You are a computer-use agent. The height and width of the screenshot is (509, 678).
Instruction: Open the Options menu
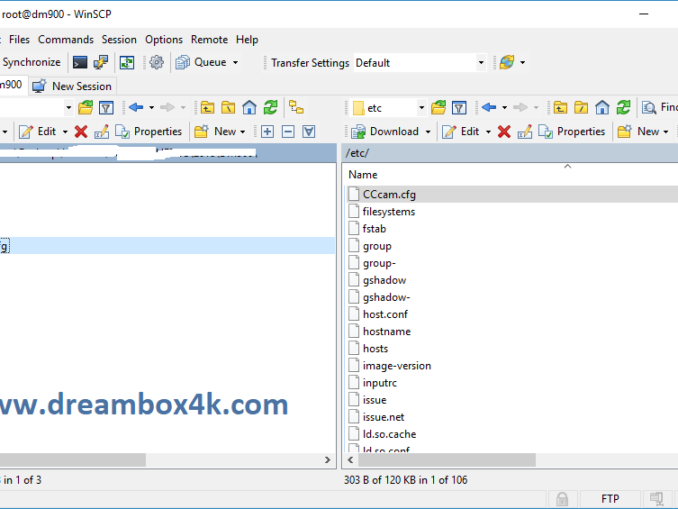point(164,40)
